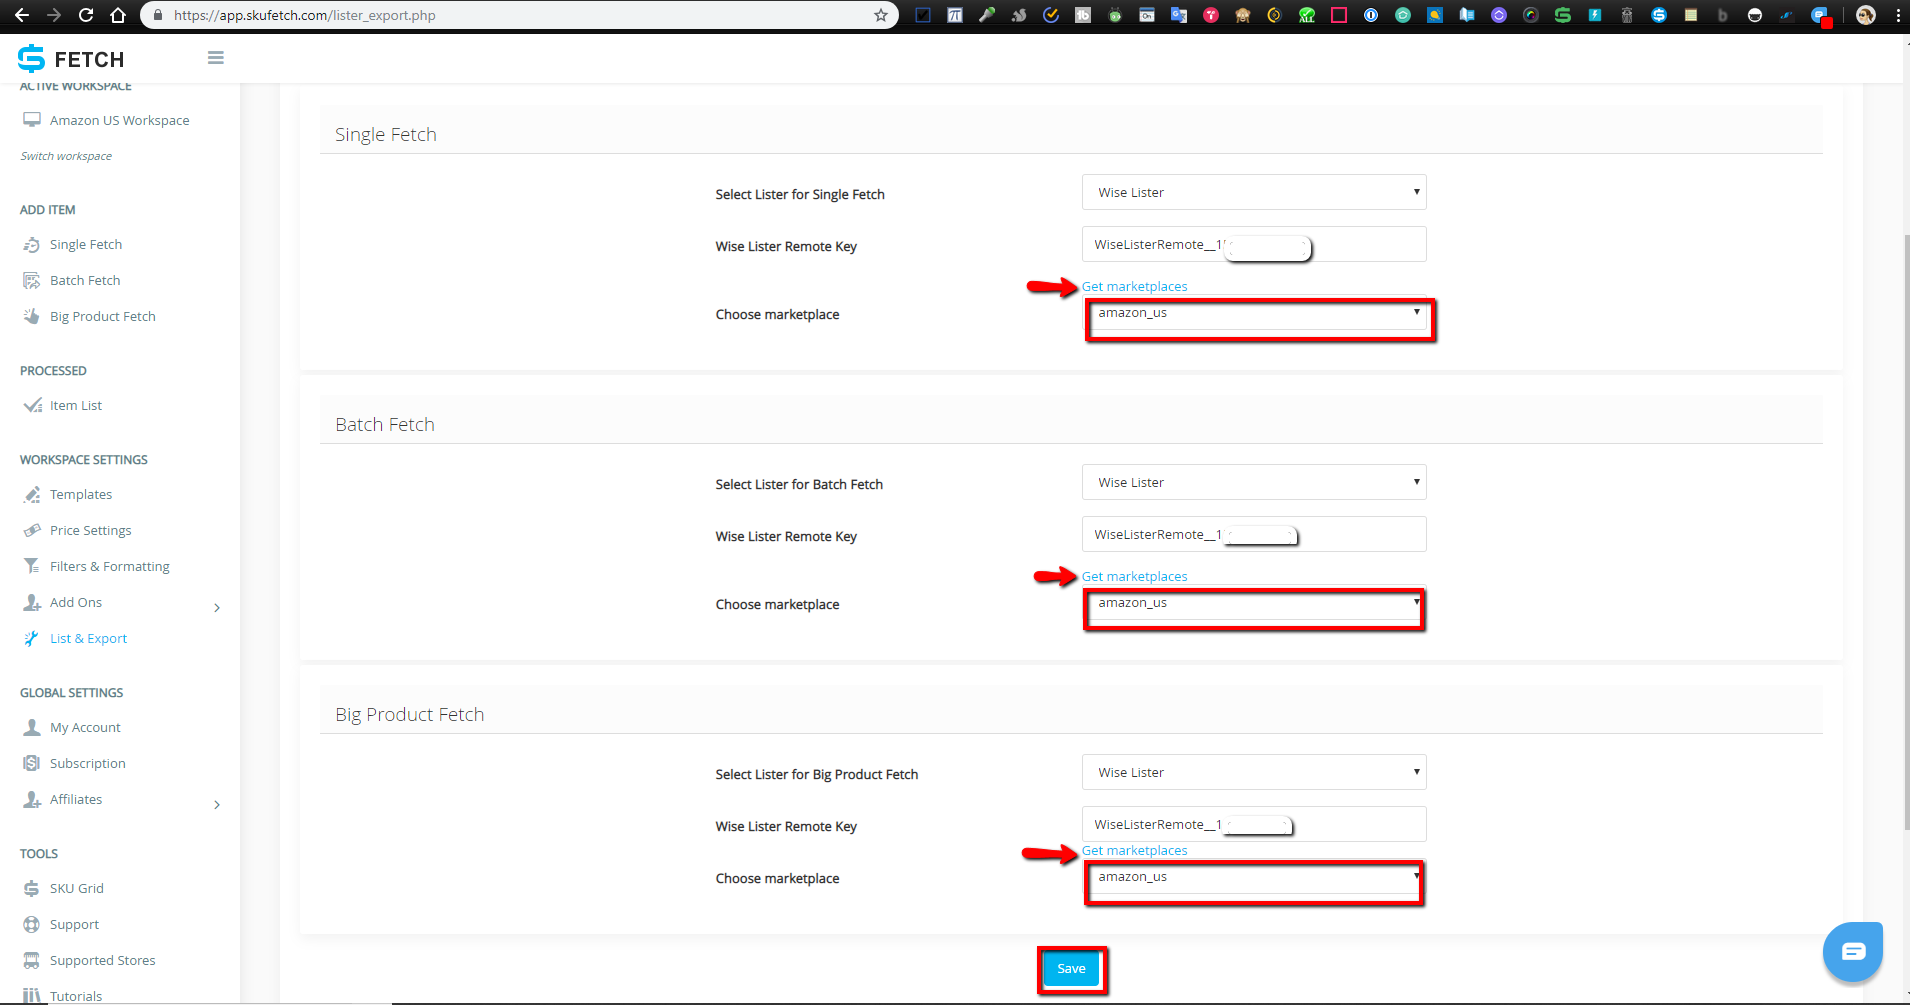1910x1005 pixels.
Task: Toggle the hamburger menu icon
Action: pyautogui.click(x=216, y=58)
